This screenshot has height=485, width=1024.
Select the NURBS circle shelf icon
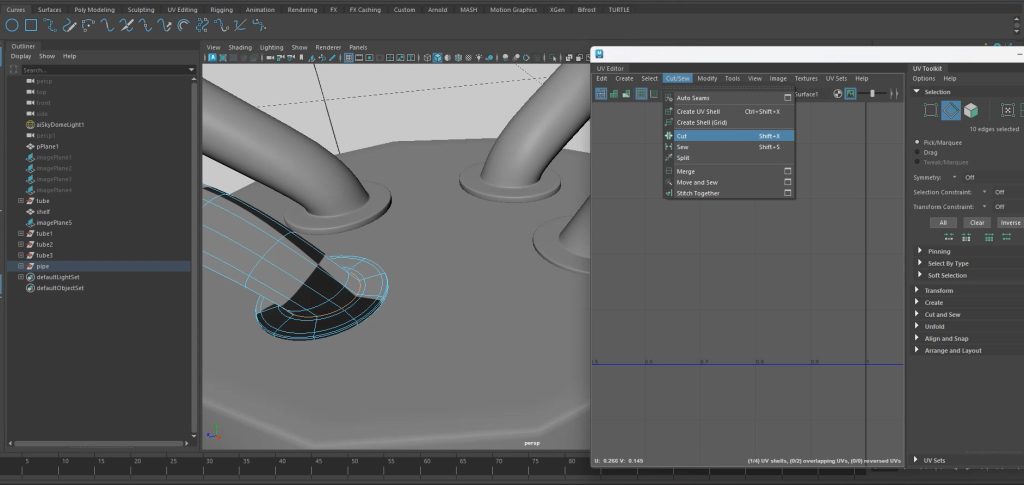point(12,25)
